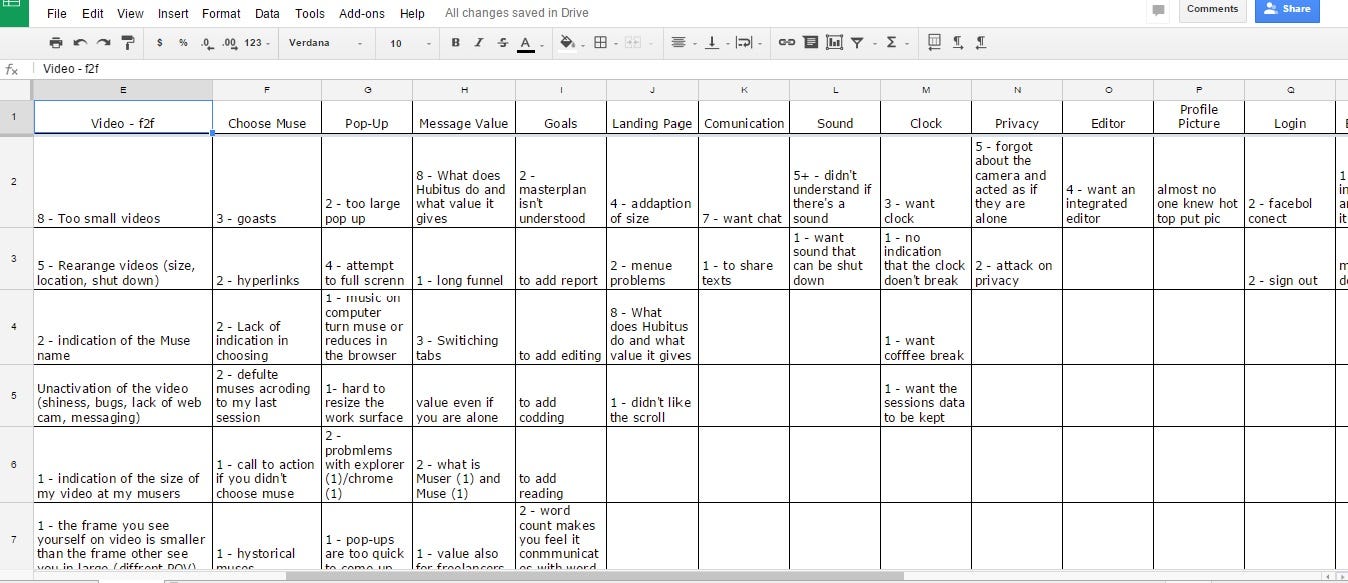Open the font size 10 dropdown
This screenshot has width=1348, height=583.
click(x=410, y=43)
